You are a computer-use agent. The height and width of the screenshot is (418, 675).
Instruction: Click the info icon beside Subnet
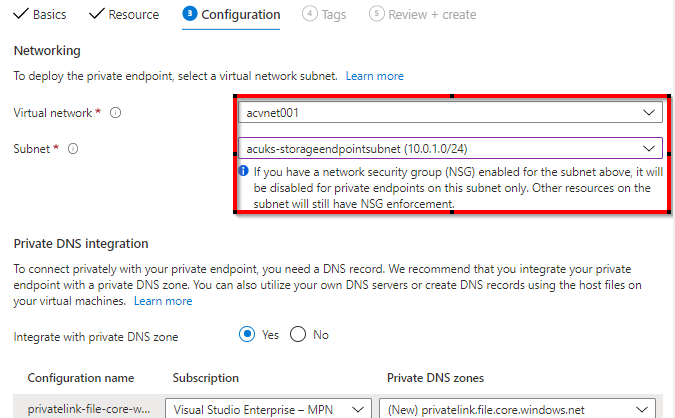click(x=73, y=149)
